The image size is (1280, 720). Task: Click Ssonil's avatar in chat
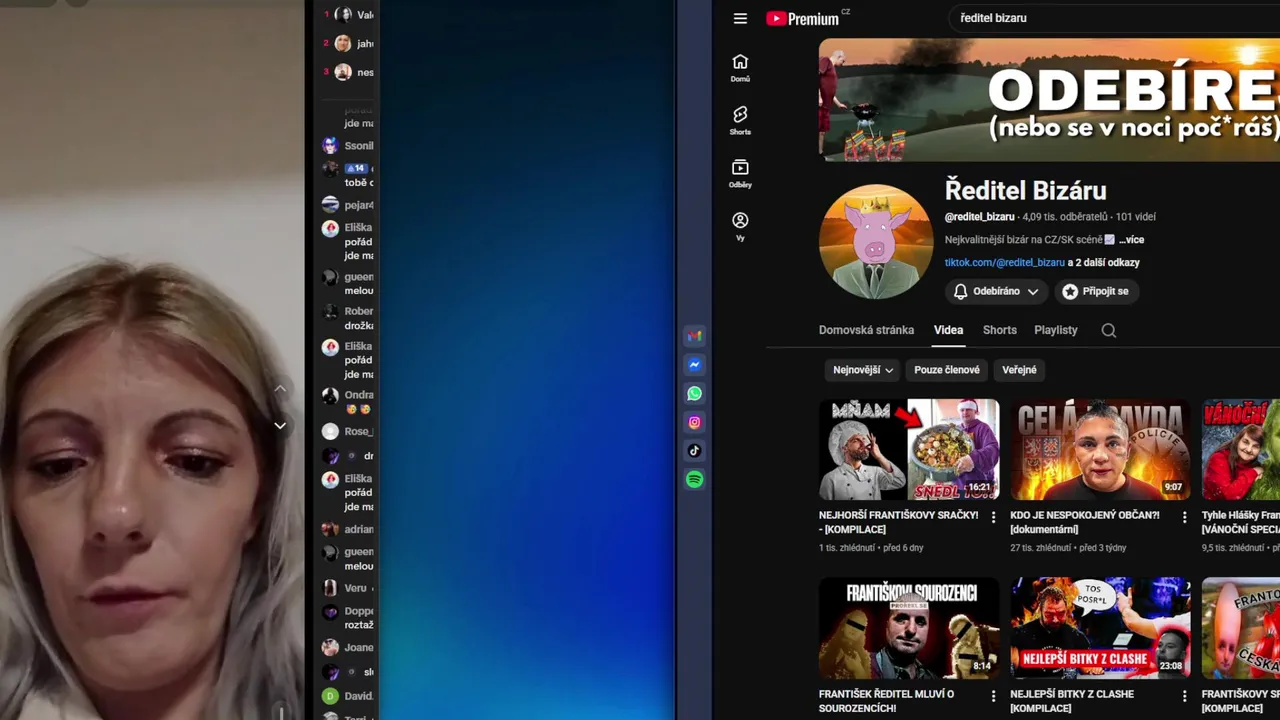click(330, 146)
